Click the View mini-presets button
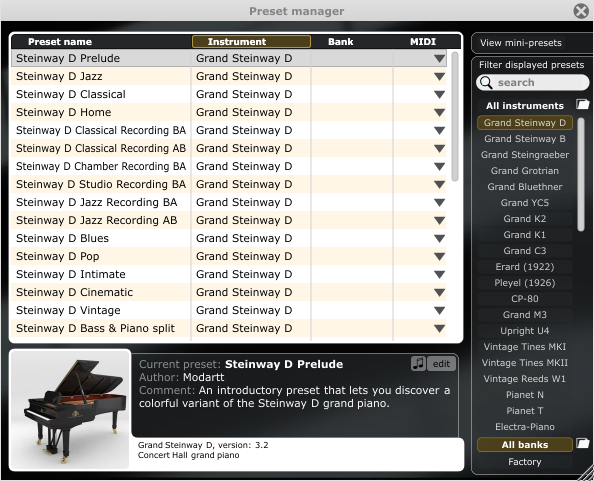This screenshot has height=481, width=594. (521, 43)
